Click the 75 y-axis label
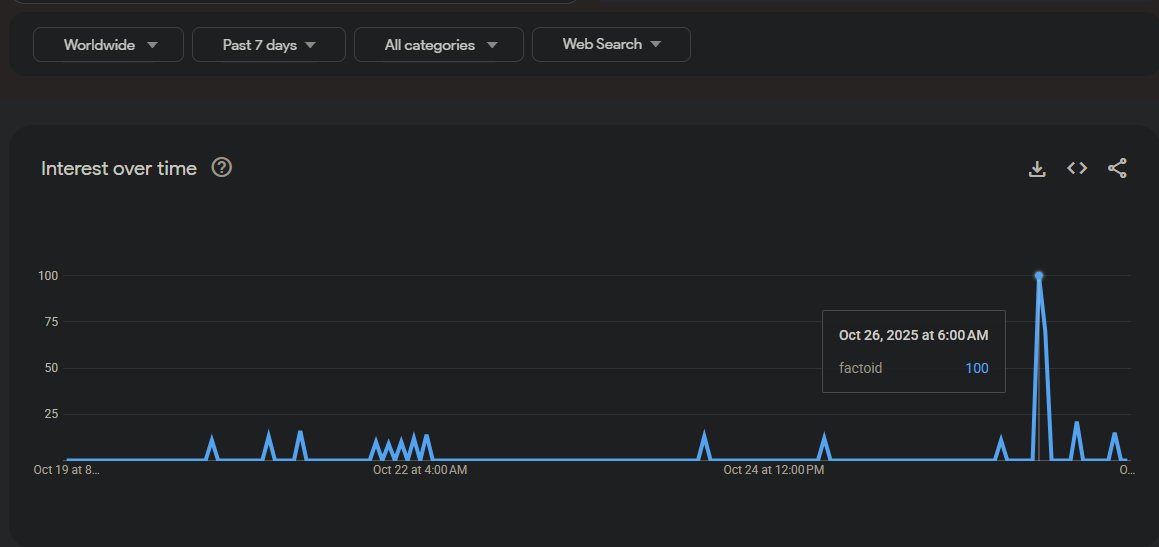The image size is (1159, 547). click(x=50, y=322)
